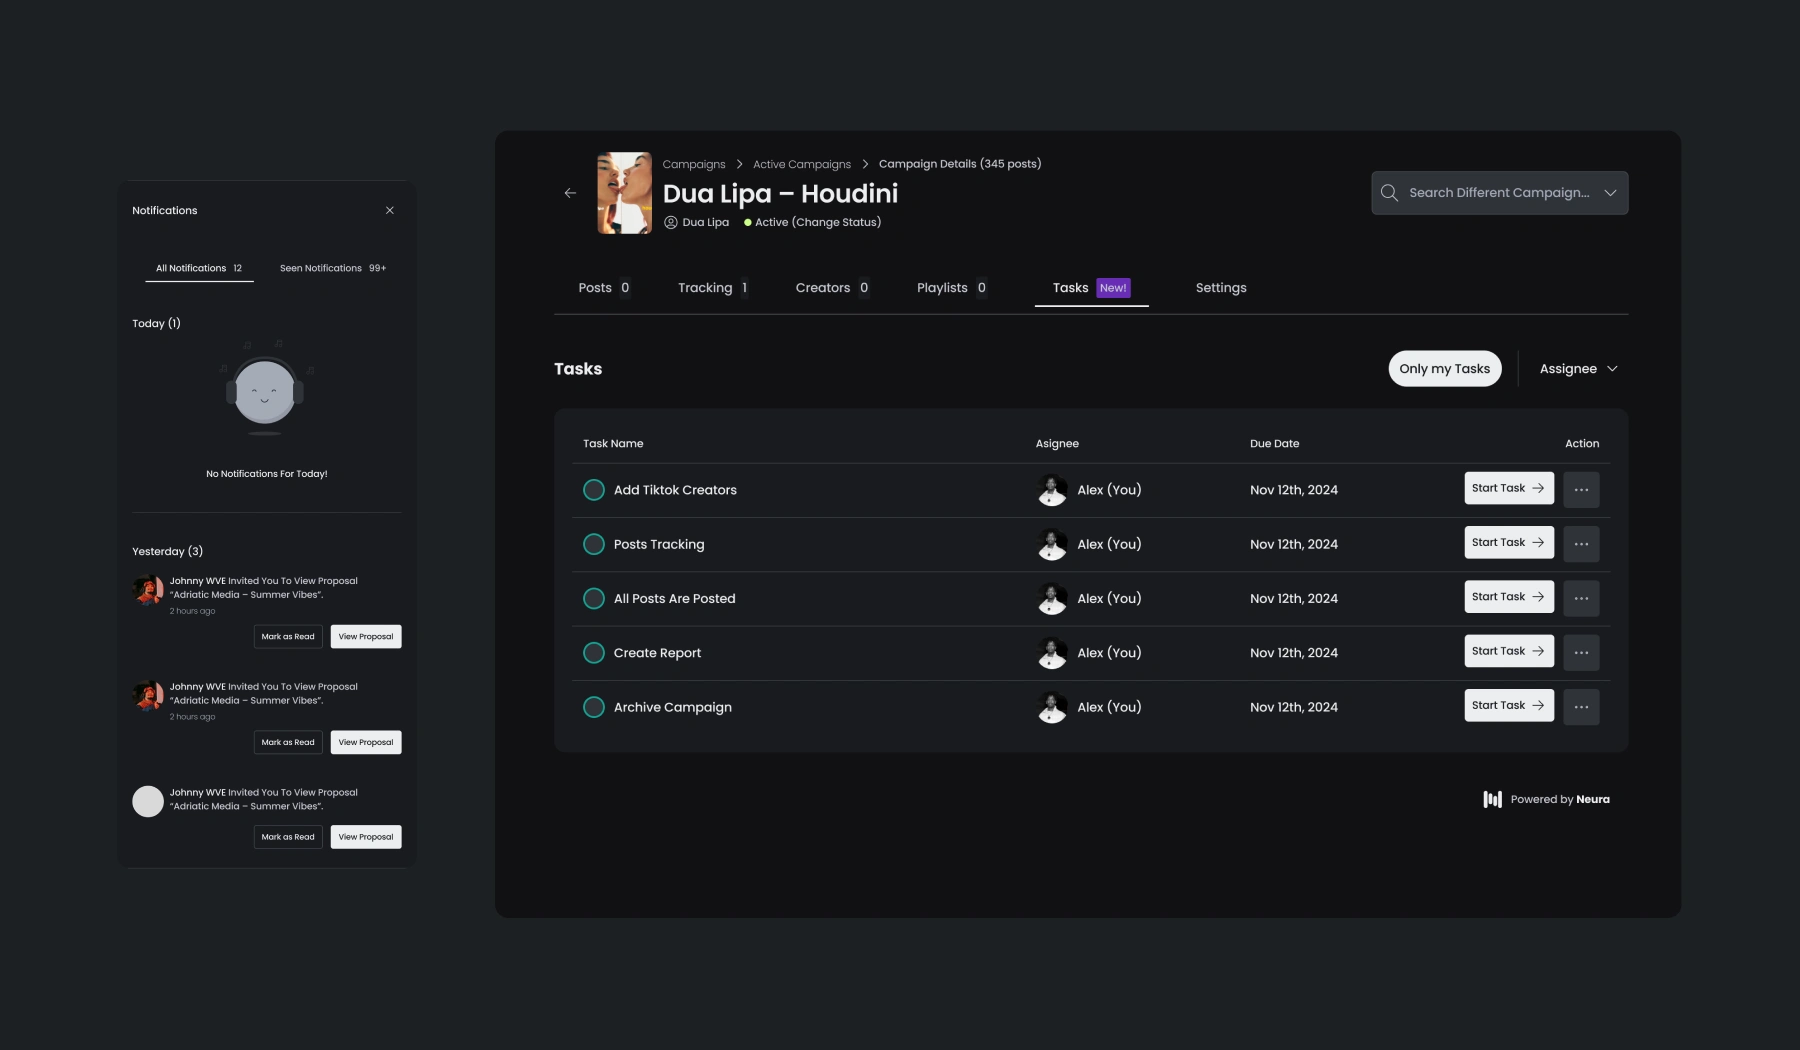Mark Add Tiktok Creators task complete

pos(594,490)
